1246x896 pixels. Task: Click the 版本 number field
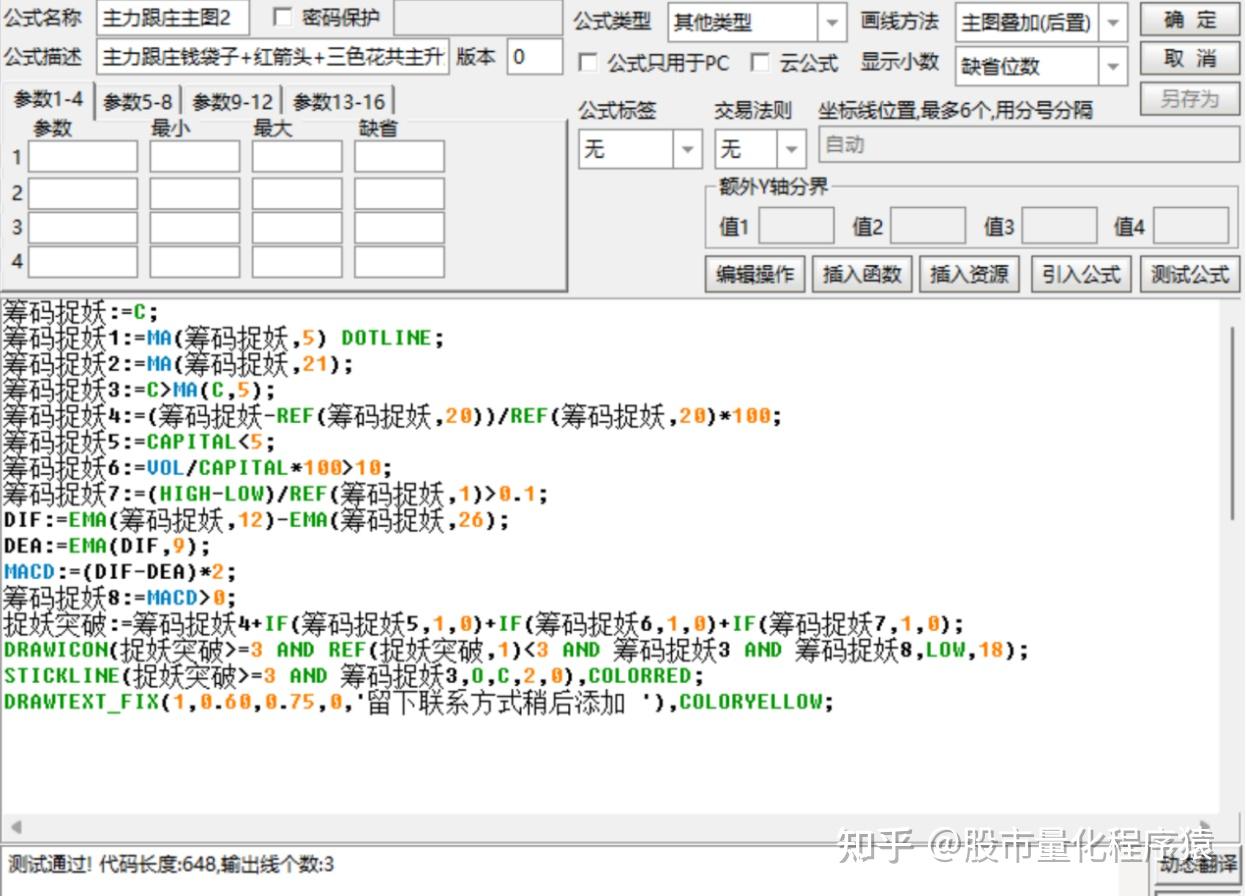click(x=535, y=56)
